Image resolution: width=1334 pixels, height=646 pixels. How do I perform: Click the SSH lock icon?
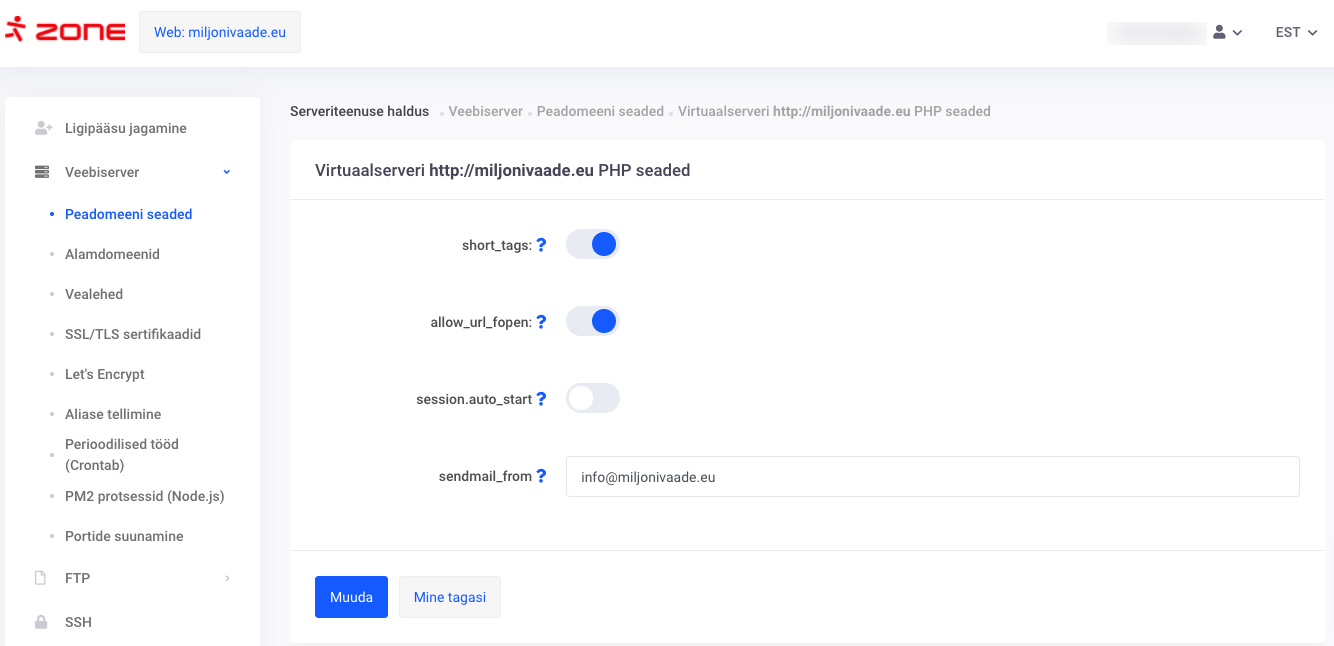click(41, 622)
